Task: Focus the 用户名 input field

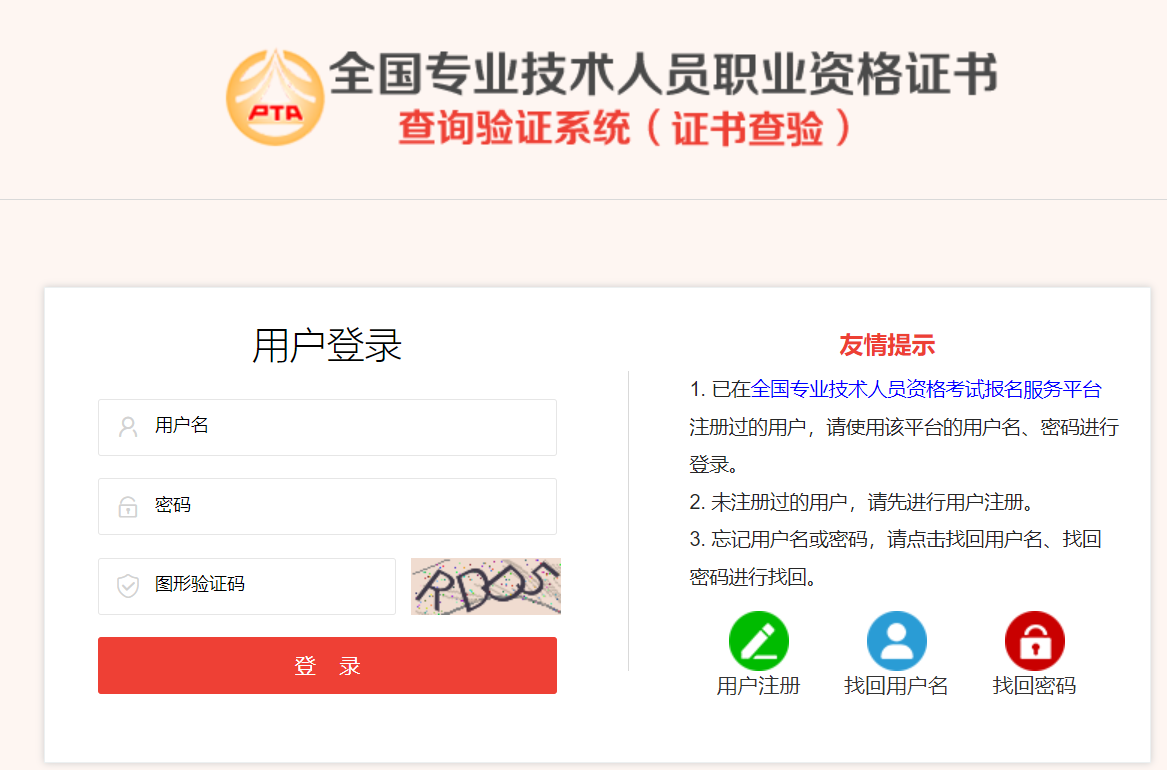Action: [327, 427]
